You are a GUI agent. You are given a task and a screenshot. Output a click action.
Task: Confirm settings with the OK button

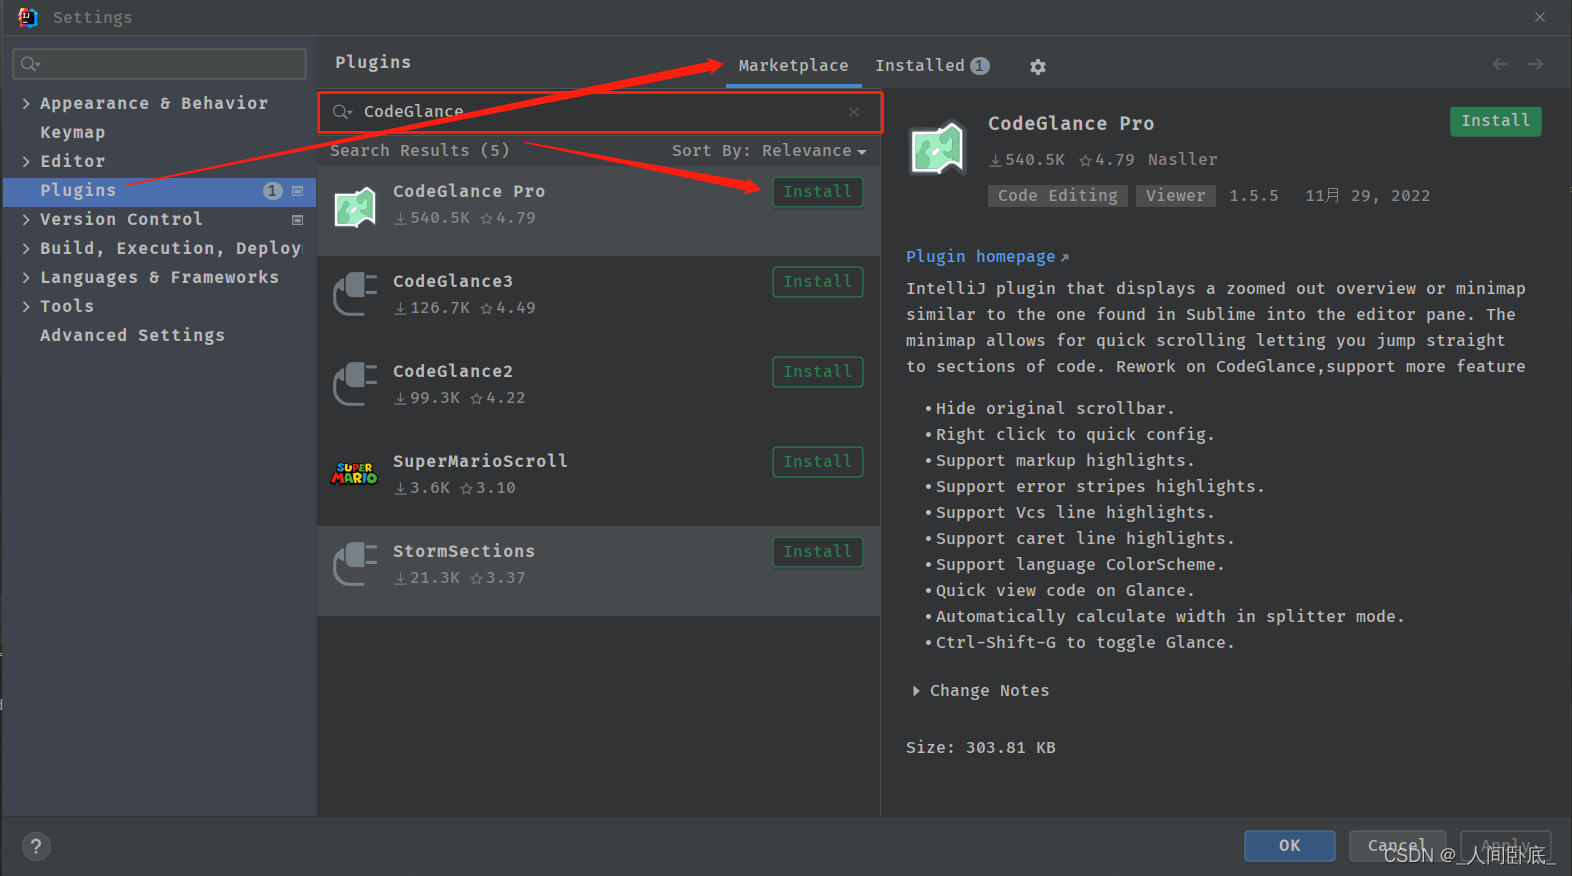pos(1289,846)
